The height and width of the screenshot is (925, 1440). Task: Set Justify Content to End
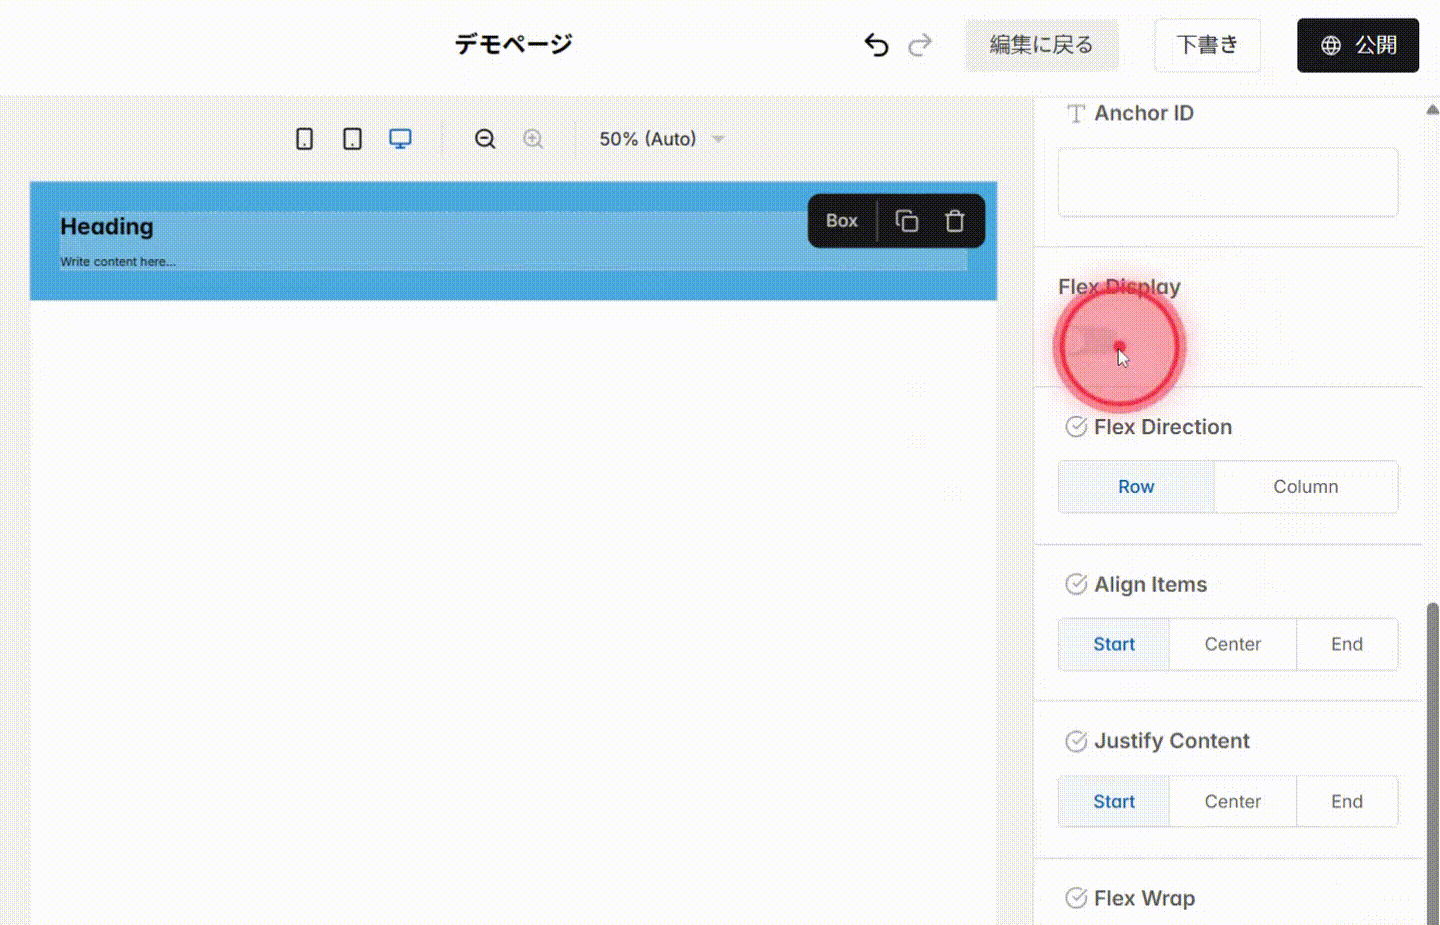coord(1347,801)
